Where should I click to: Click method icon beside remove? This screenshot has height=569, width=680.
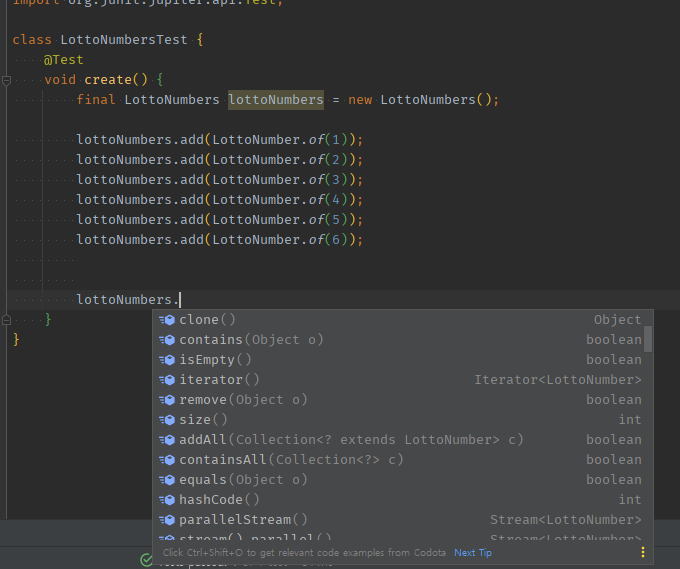click(x=167, y=399)
